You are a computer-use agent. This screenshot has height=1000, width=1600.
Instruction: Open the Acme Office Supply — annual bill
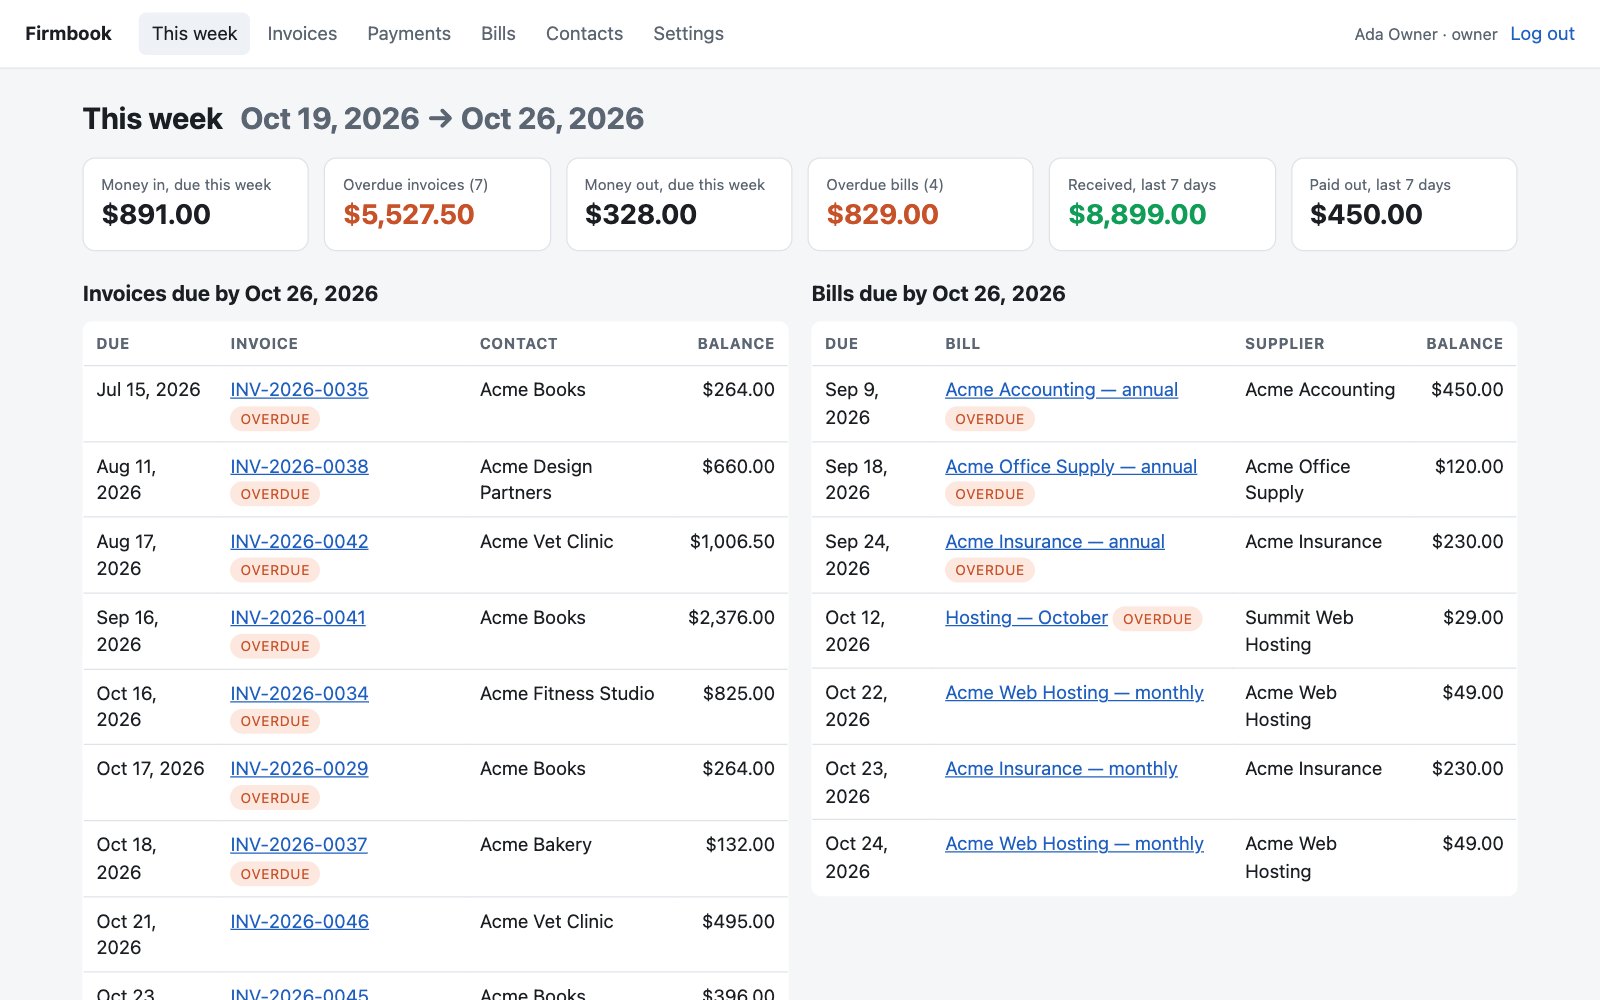coord(1071,467)
